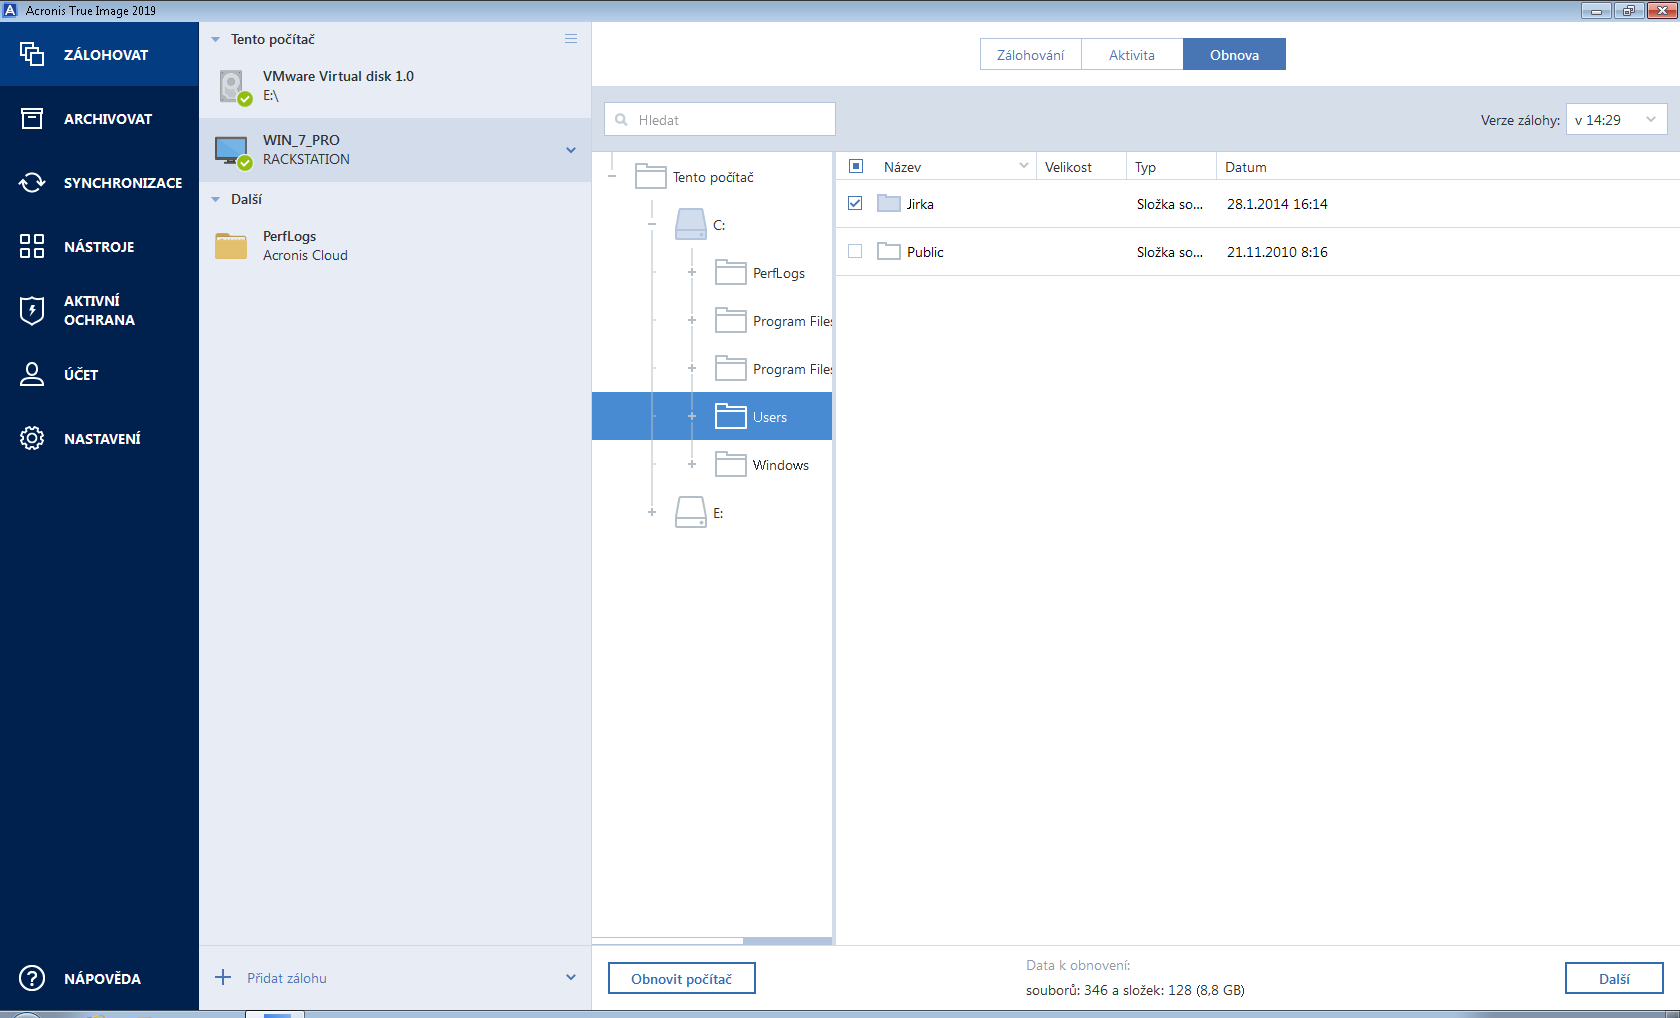Switch to the Aktivita tab

point(1131,55)
